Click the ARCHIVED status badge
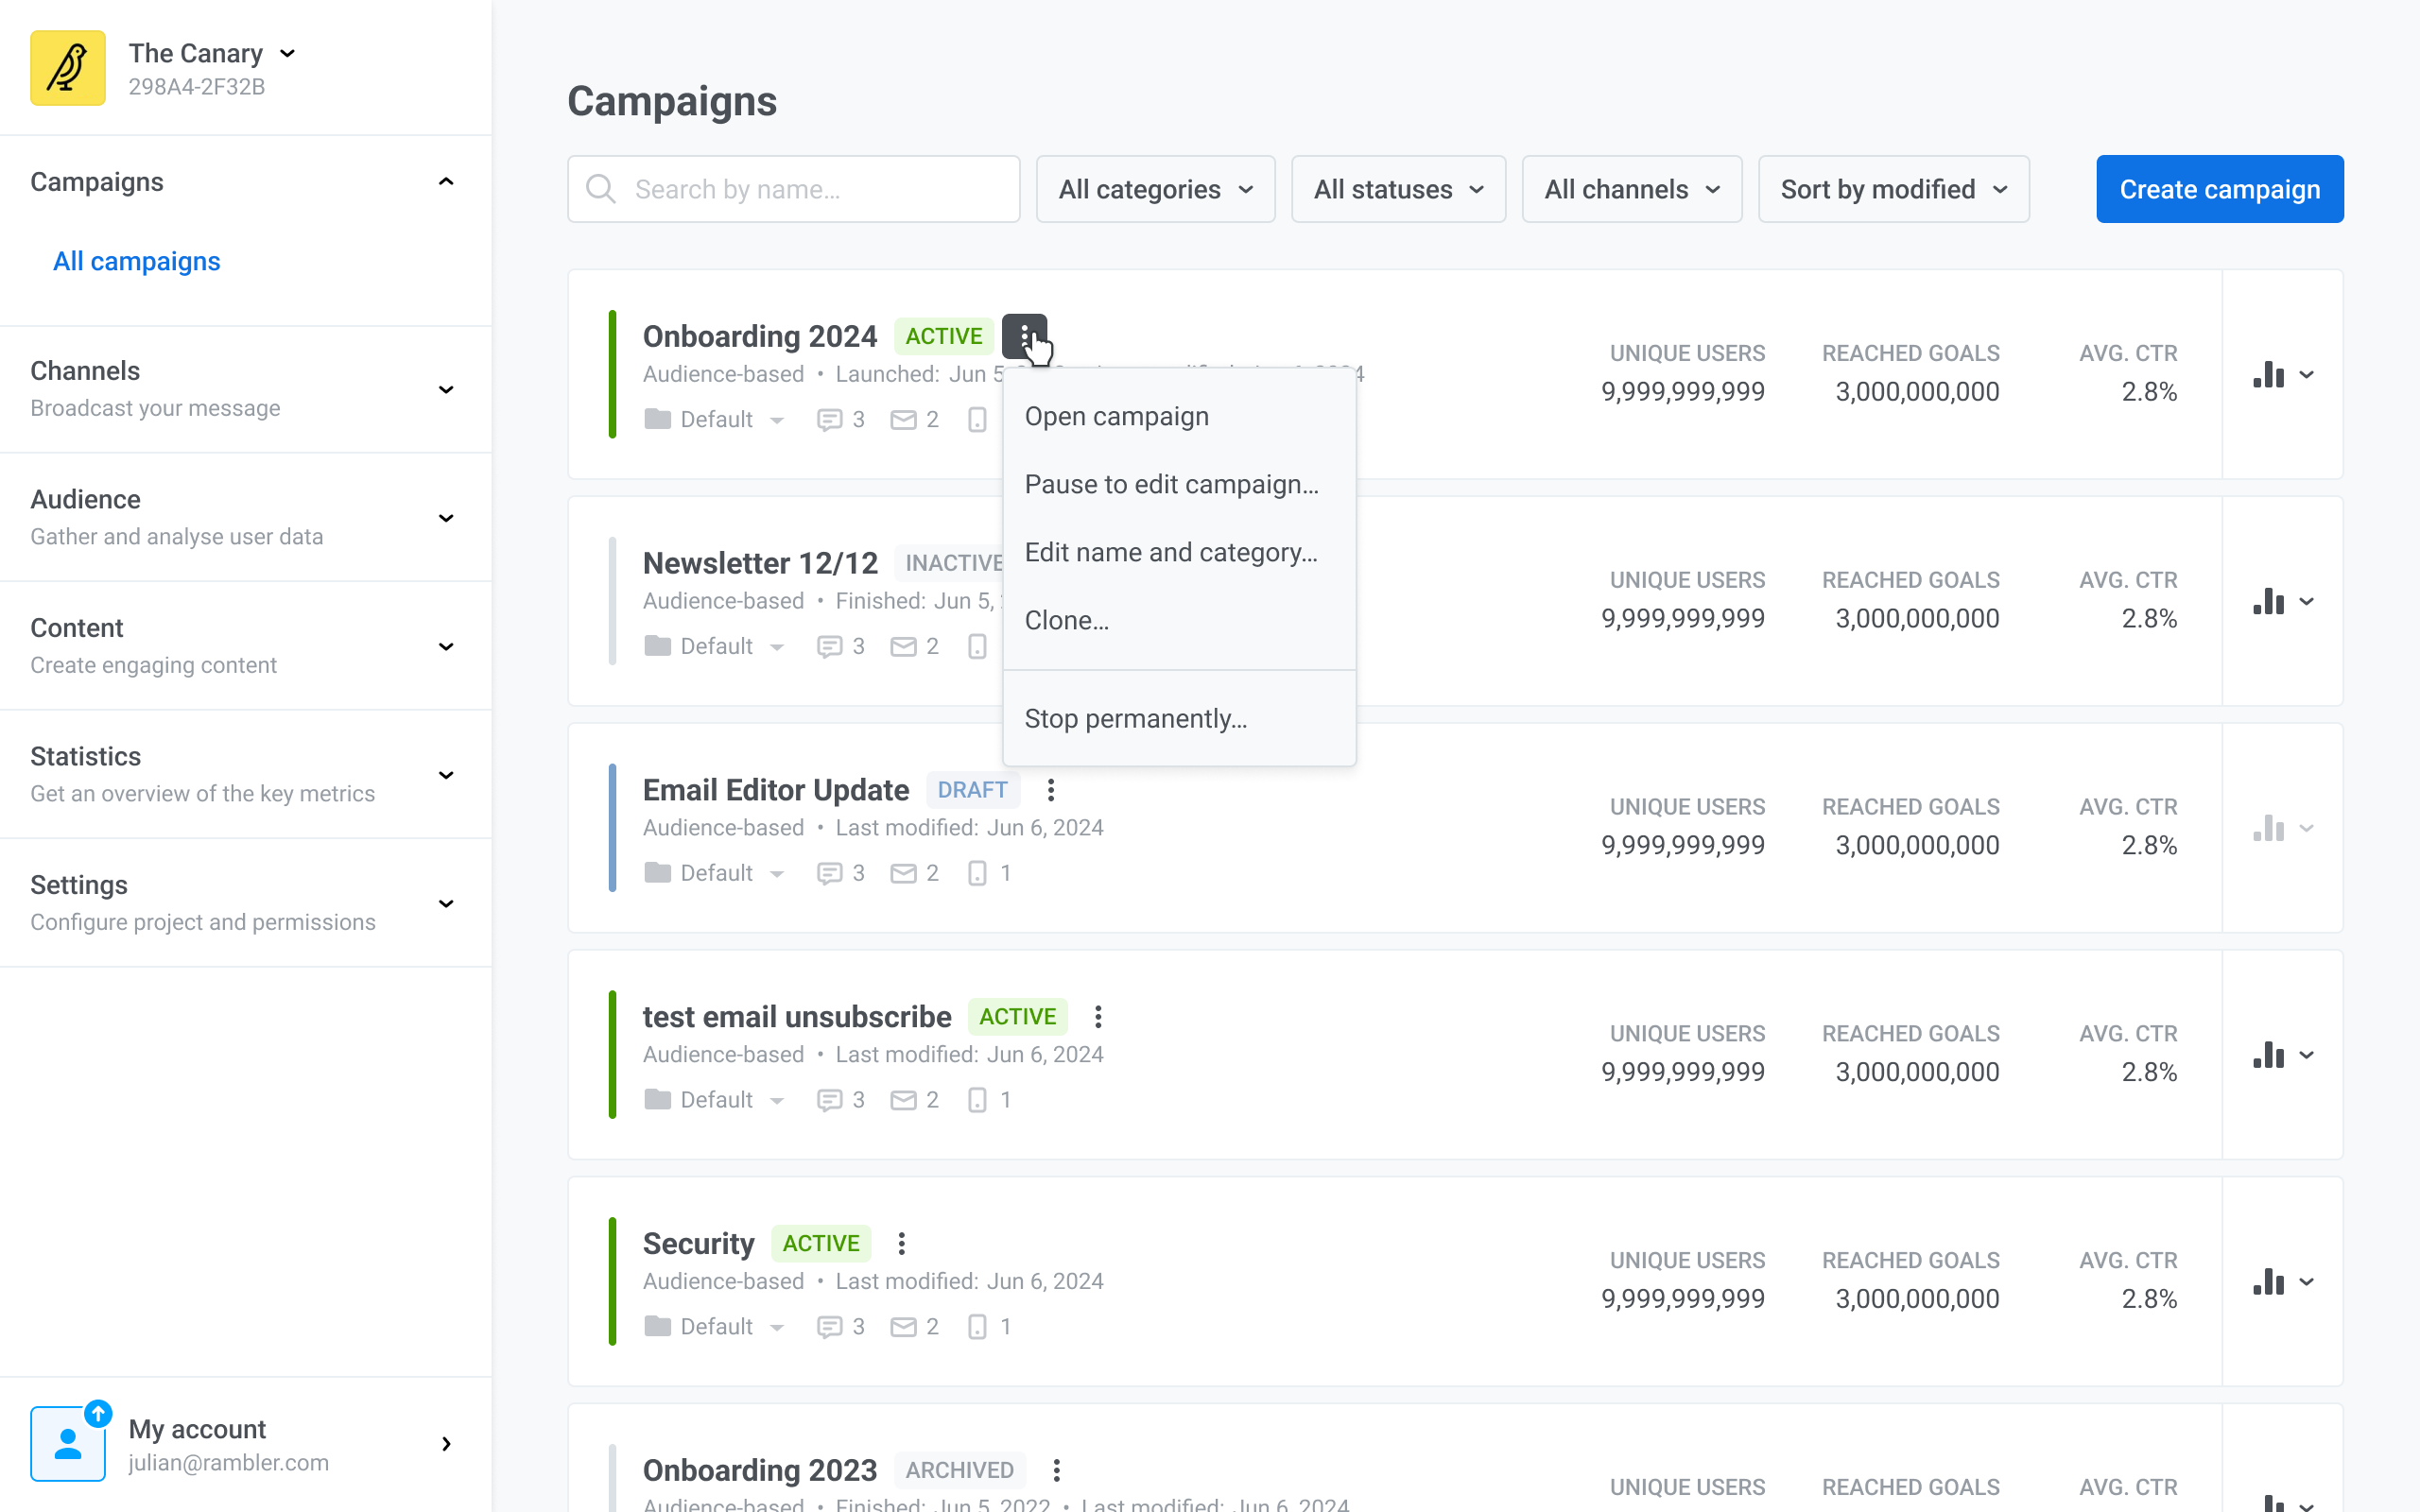 [x=959, y=1470]
